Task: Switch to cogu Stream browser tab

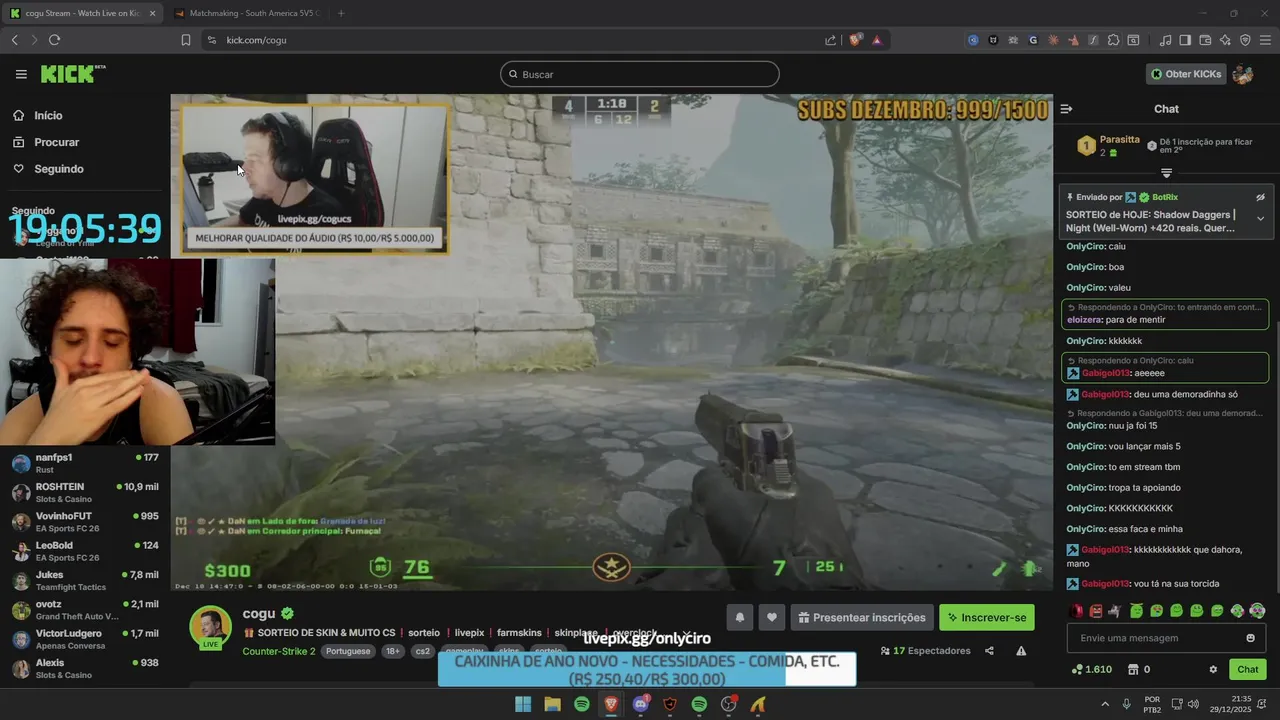Action: (x=80, y=13)
